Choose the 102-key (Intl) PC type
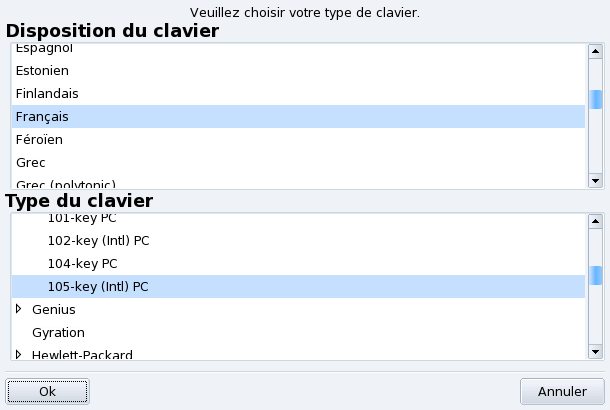 pyautogui.click(x=98, y=241)
